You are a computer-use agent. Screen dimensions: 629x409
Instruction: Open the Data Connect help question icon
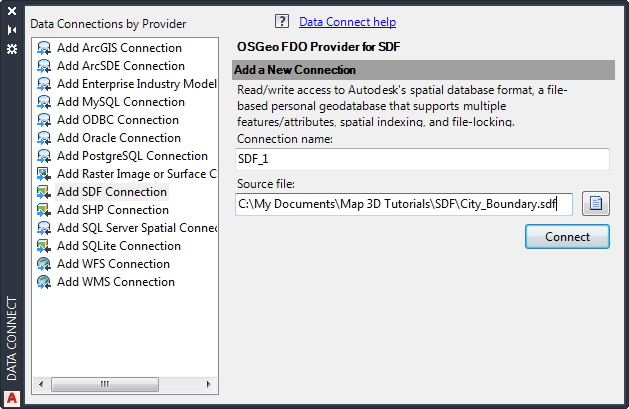[281, 21]
